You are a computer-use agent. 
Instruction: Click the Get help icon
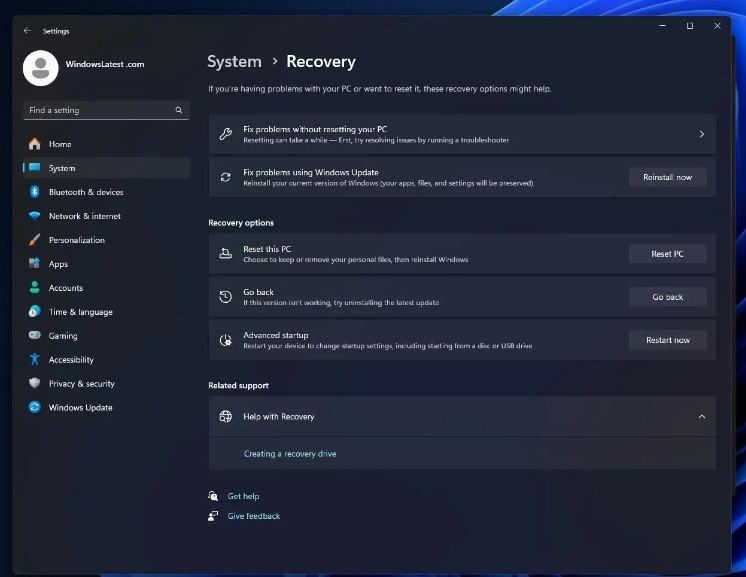tap(213, 496)
